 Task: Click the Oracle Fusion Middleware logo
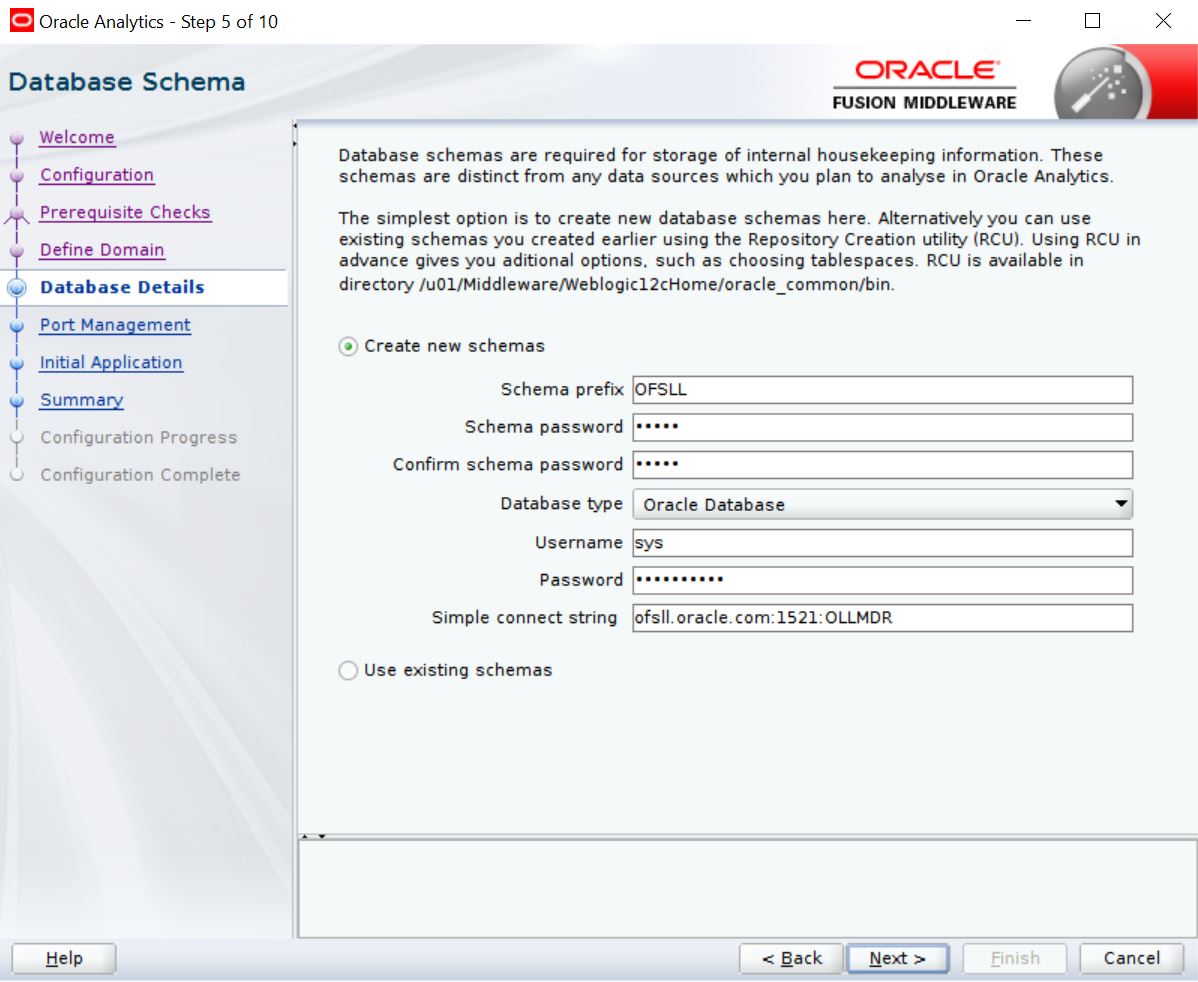(924, 86)
